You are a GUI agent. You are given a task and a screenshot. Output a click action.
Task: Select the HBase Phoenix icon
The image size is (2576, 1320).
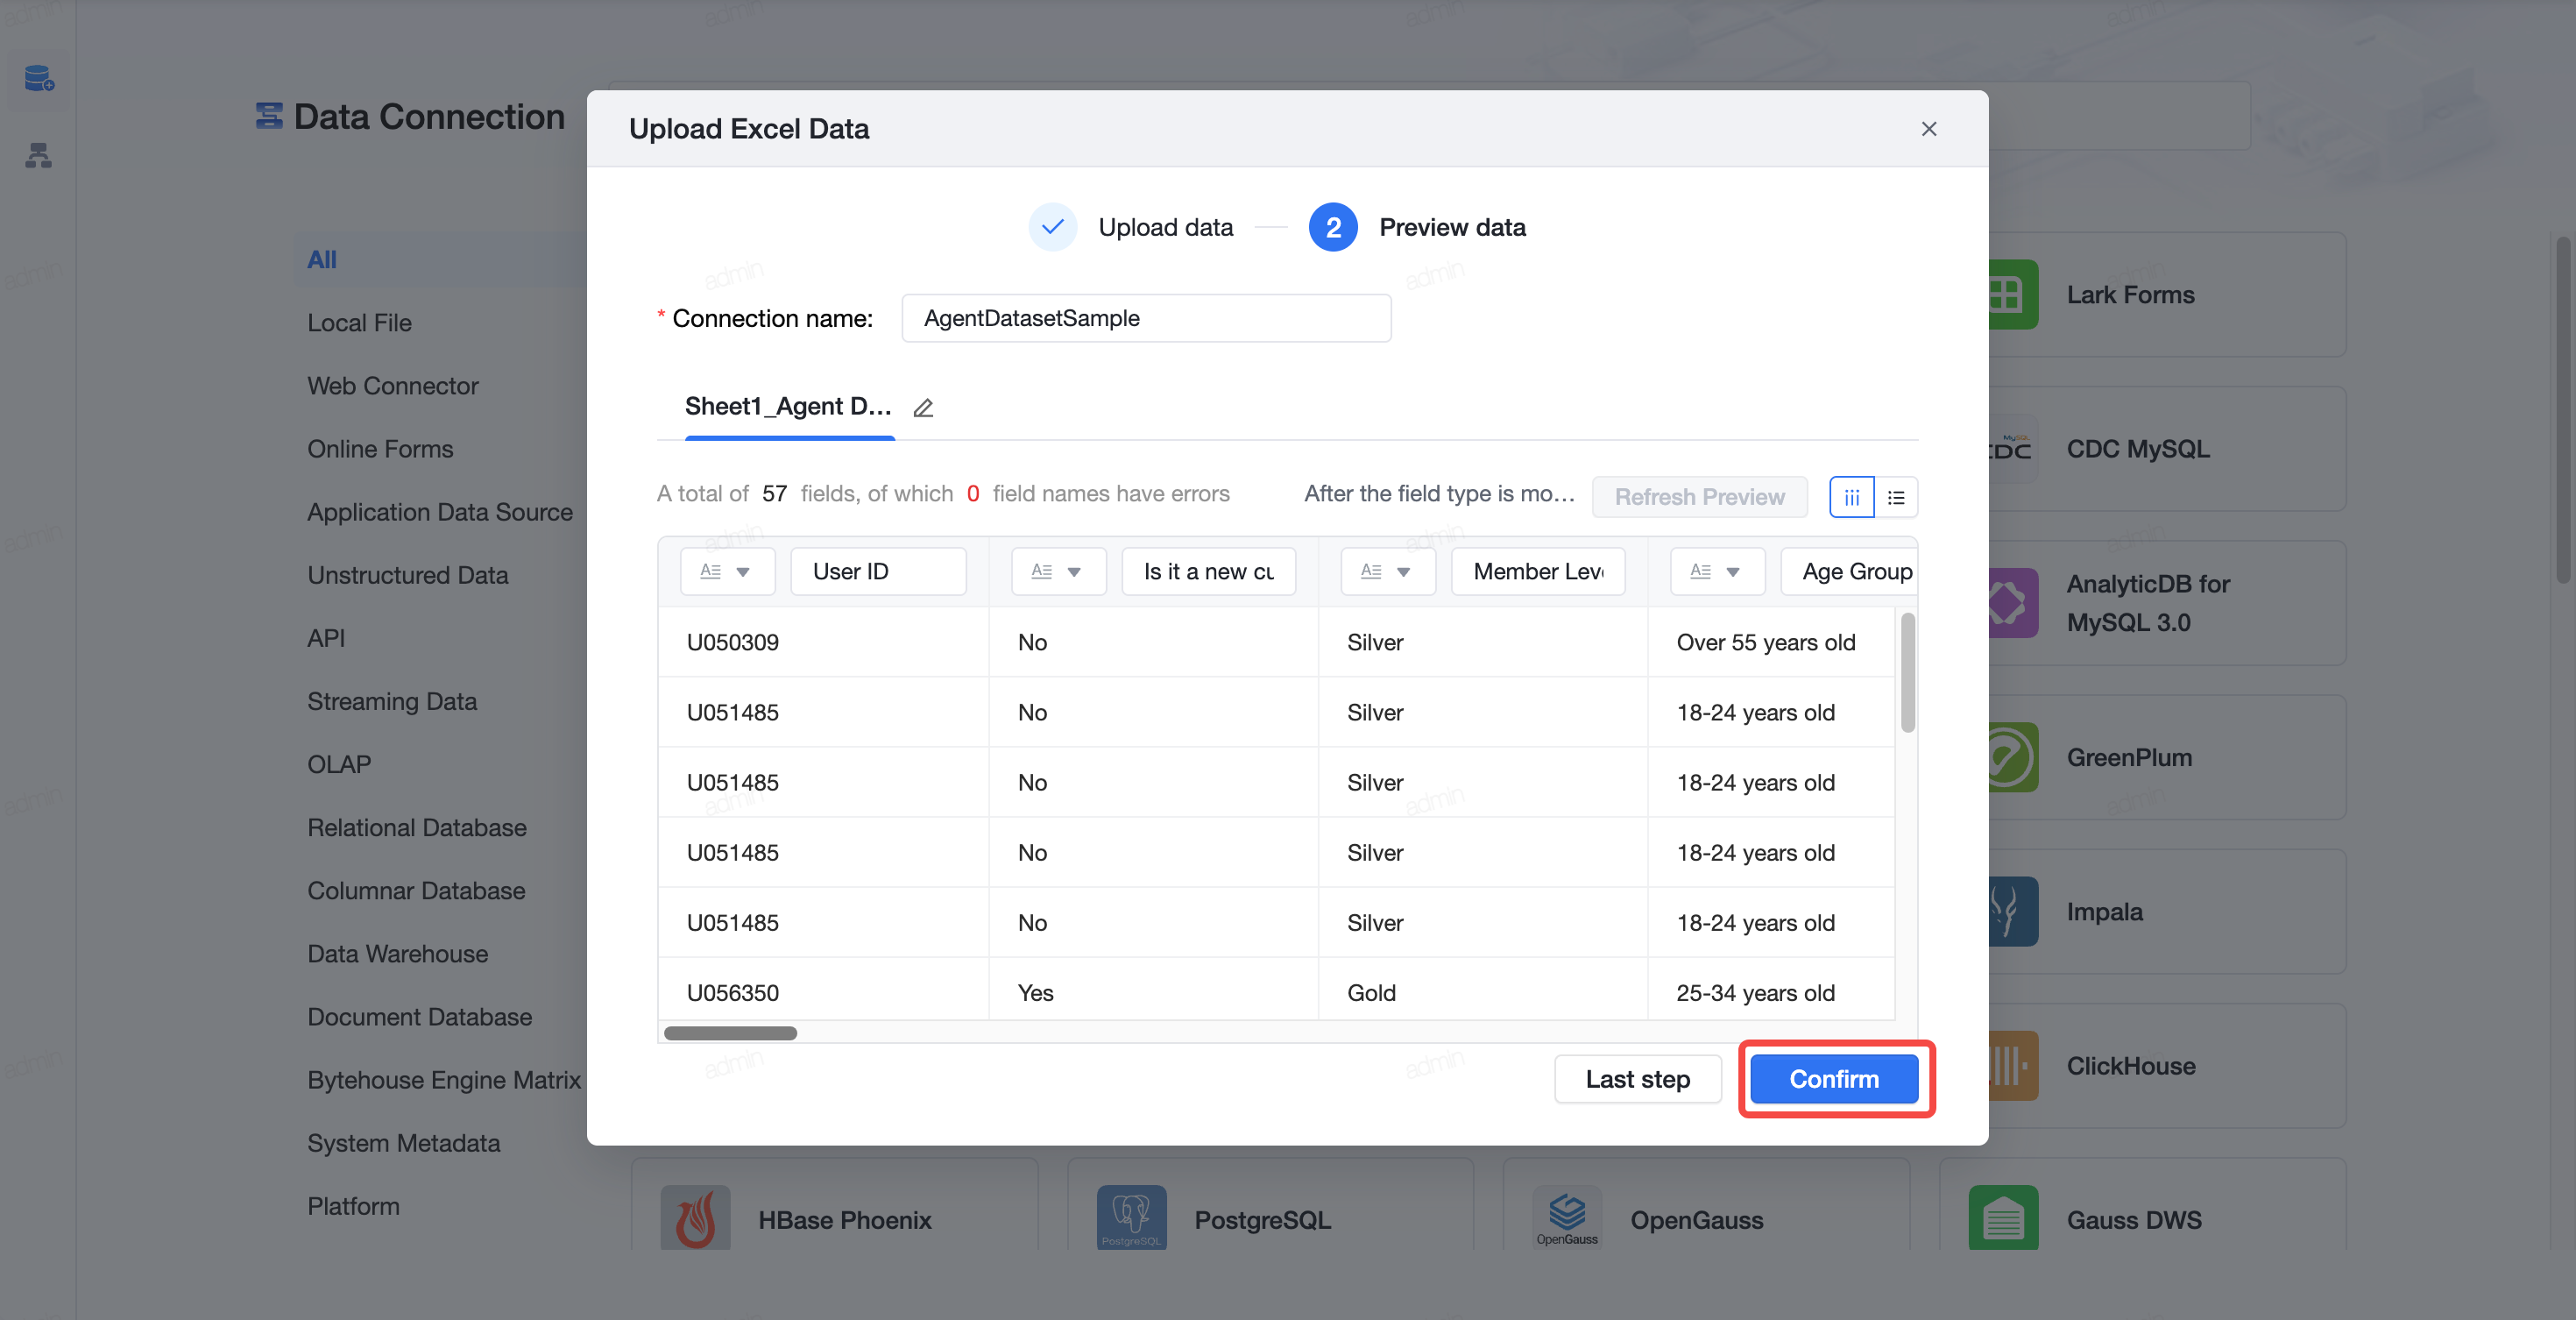(695, 1217)
